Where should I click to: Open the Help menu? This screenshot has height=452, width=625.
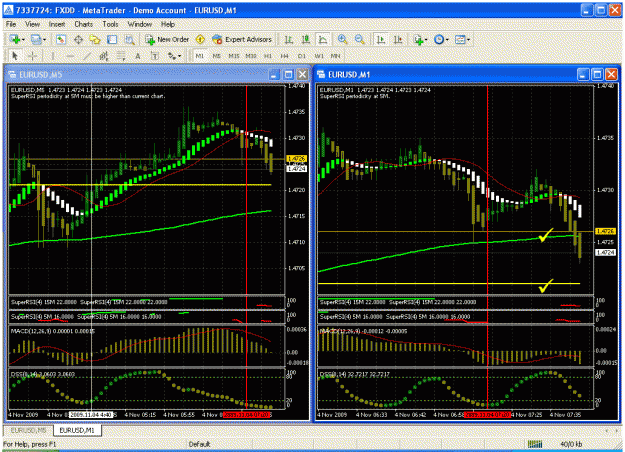click(168, 24)
